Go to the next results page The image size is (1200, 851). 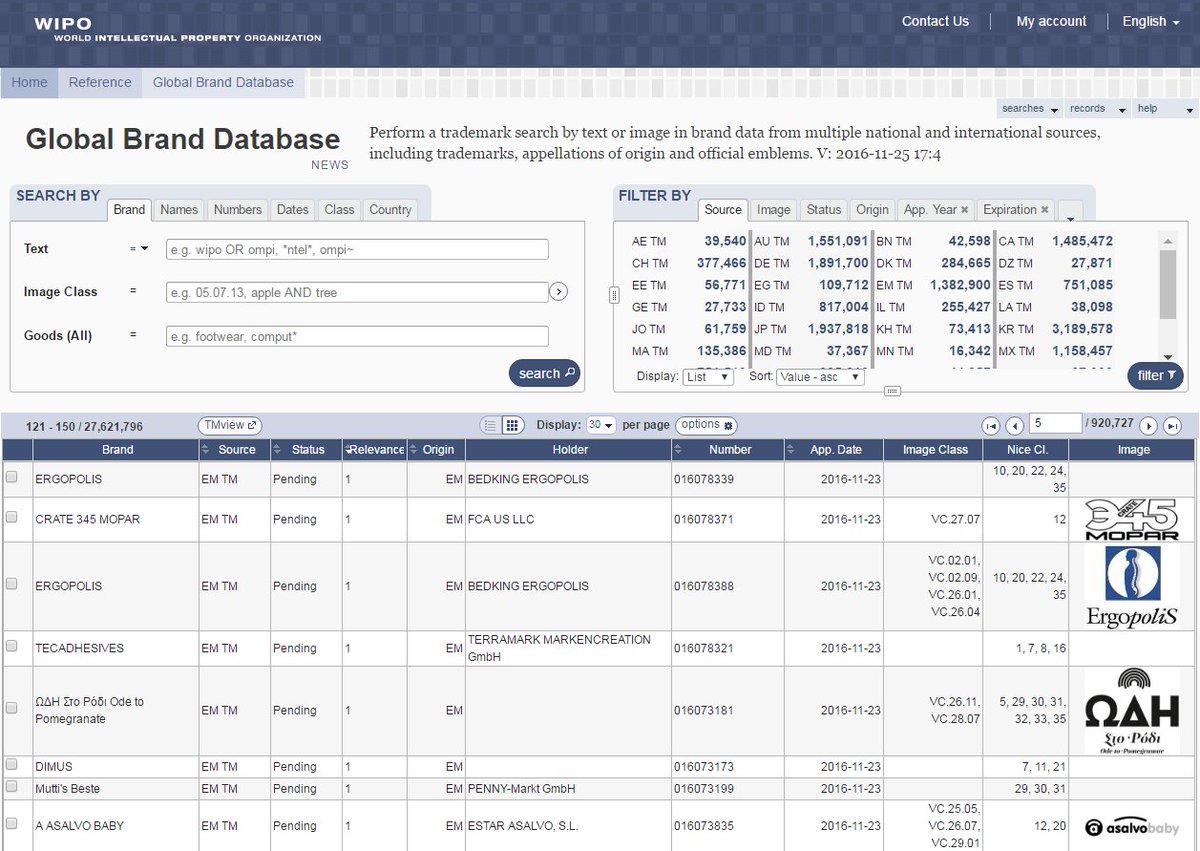[1148, 426]
